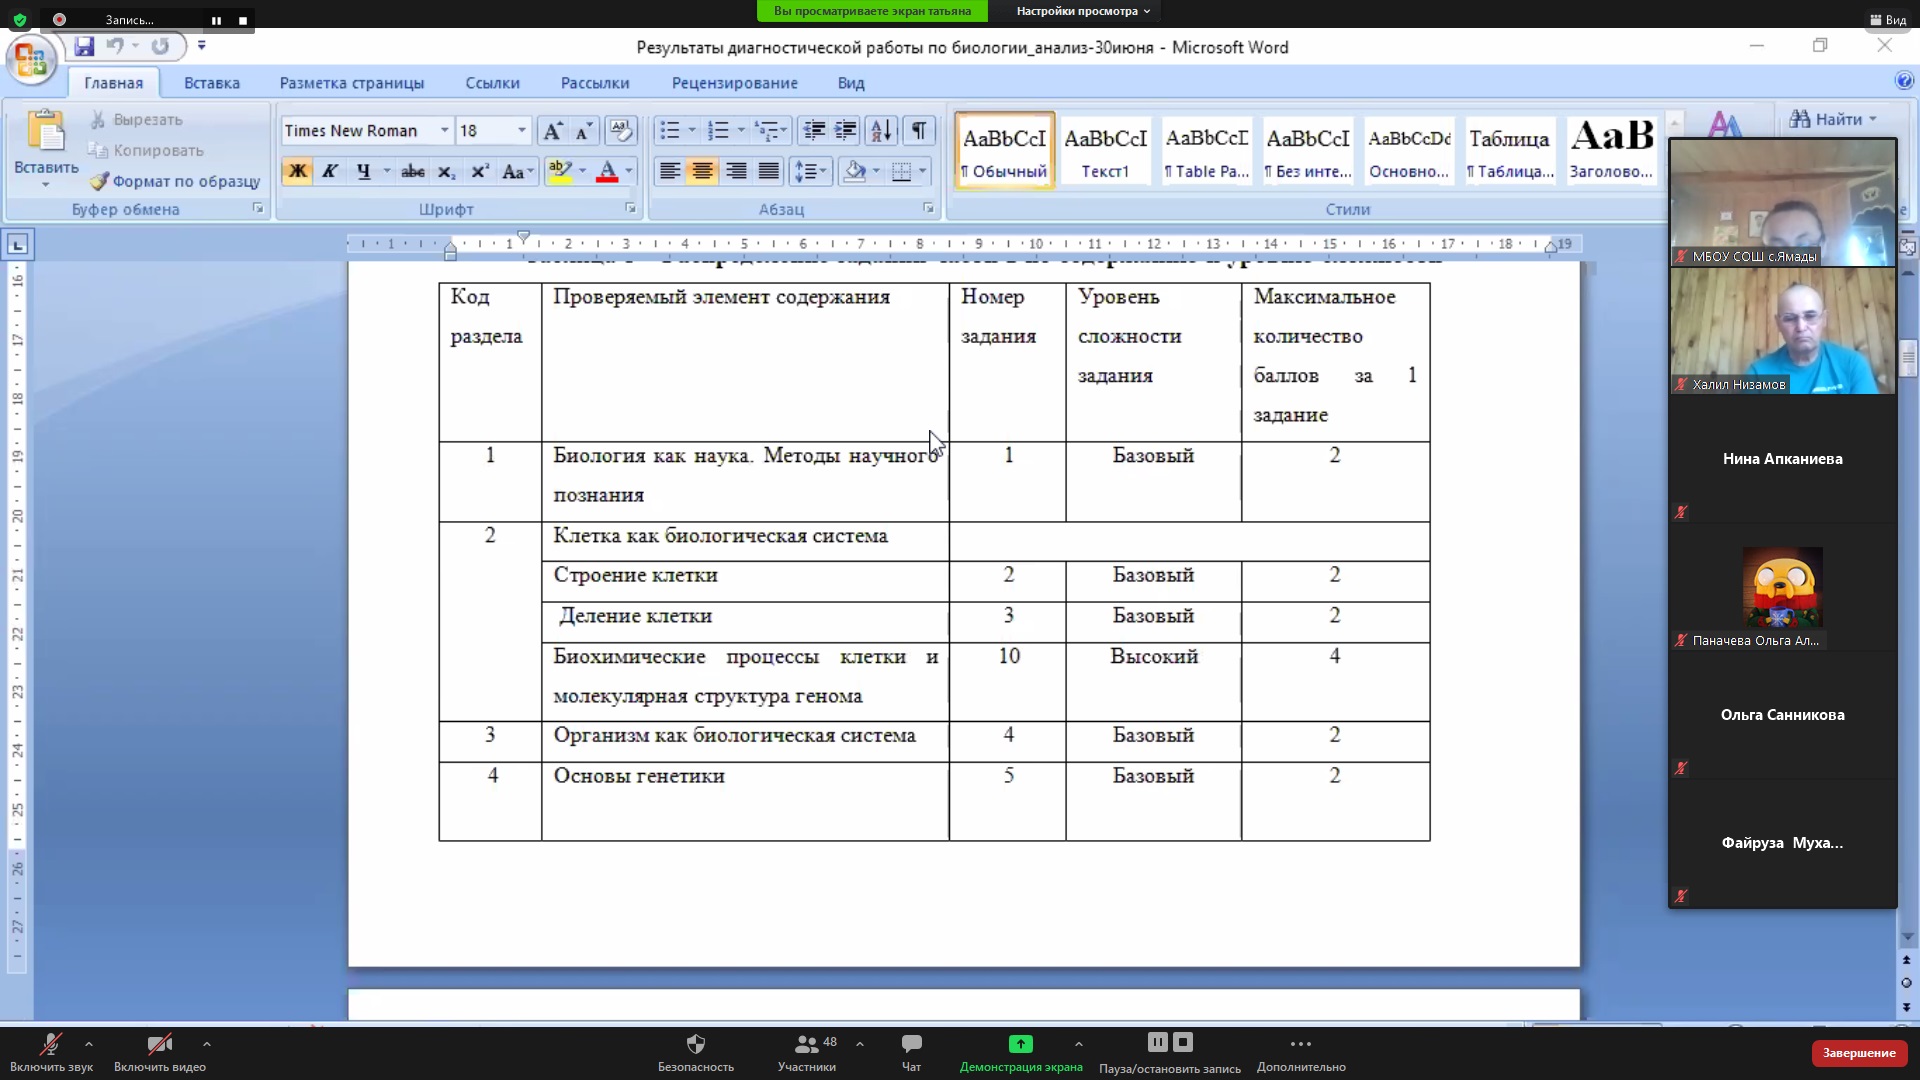This screenshot has width=1920, height=1080.
Task: Click the Save icon in quick access toolbar
Action: click(84, 46)
